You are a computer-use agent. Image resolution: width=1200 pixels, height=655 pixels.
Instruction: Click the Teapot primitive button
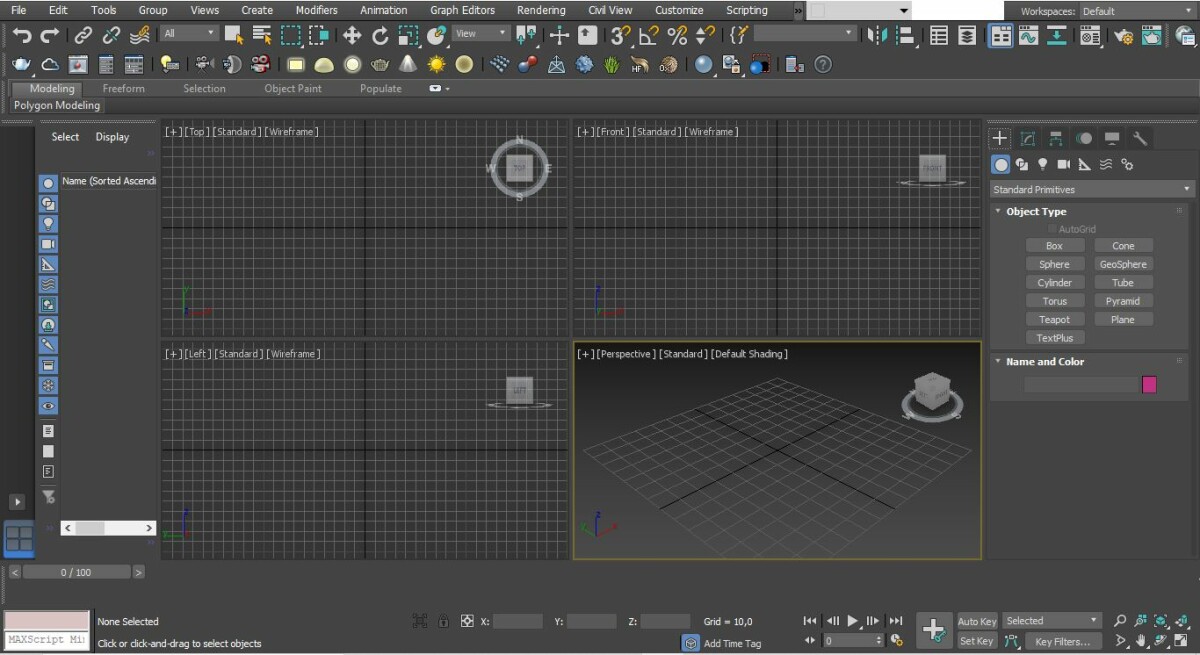coord(1054,319)
